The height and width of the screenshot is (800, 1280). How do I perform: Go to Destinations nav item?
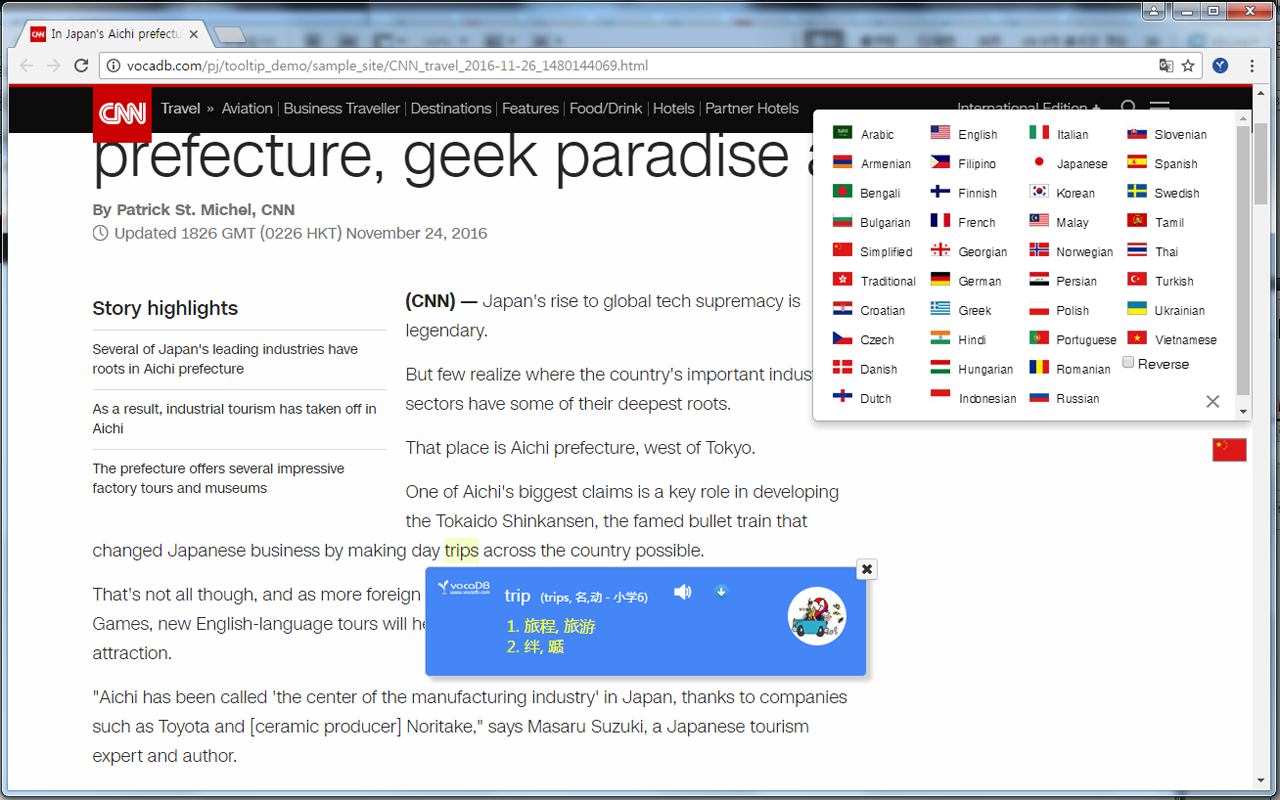coord(451,108)
